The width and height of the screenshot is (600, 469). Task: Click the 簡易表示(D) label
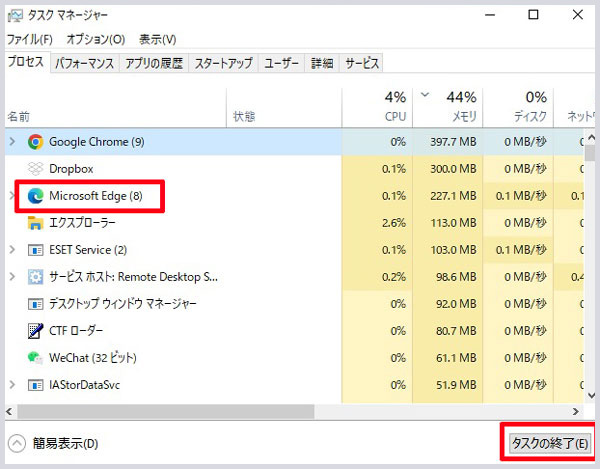[x=65, y=444]
